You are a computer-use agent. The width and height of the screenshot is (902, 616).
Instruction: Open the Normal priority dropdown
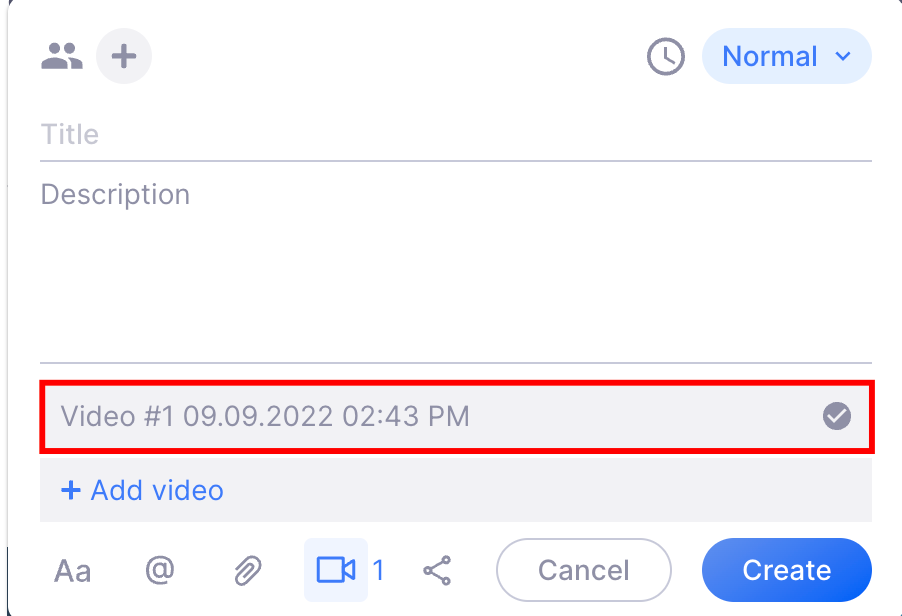(786, 56)
